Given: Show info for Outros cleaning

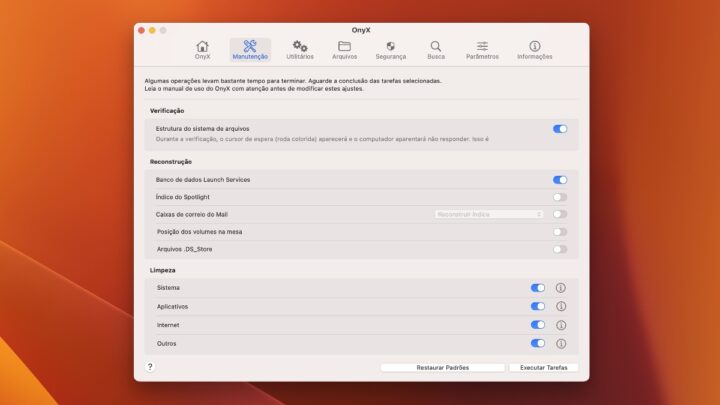Looking at the screenshot, I should click(561, 343).
